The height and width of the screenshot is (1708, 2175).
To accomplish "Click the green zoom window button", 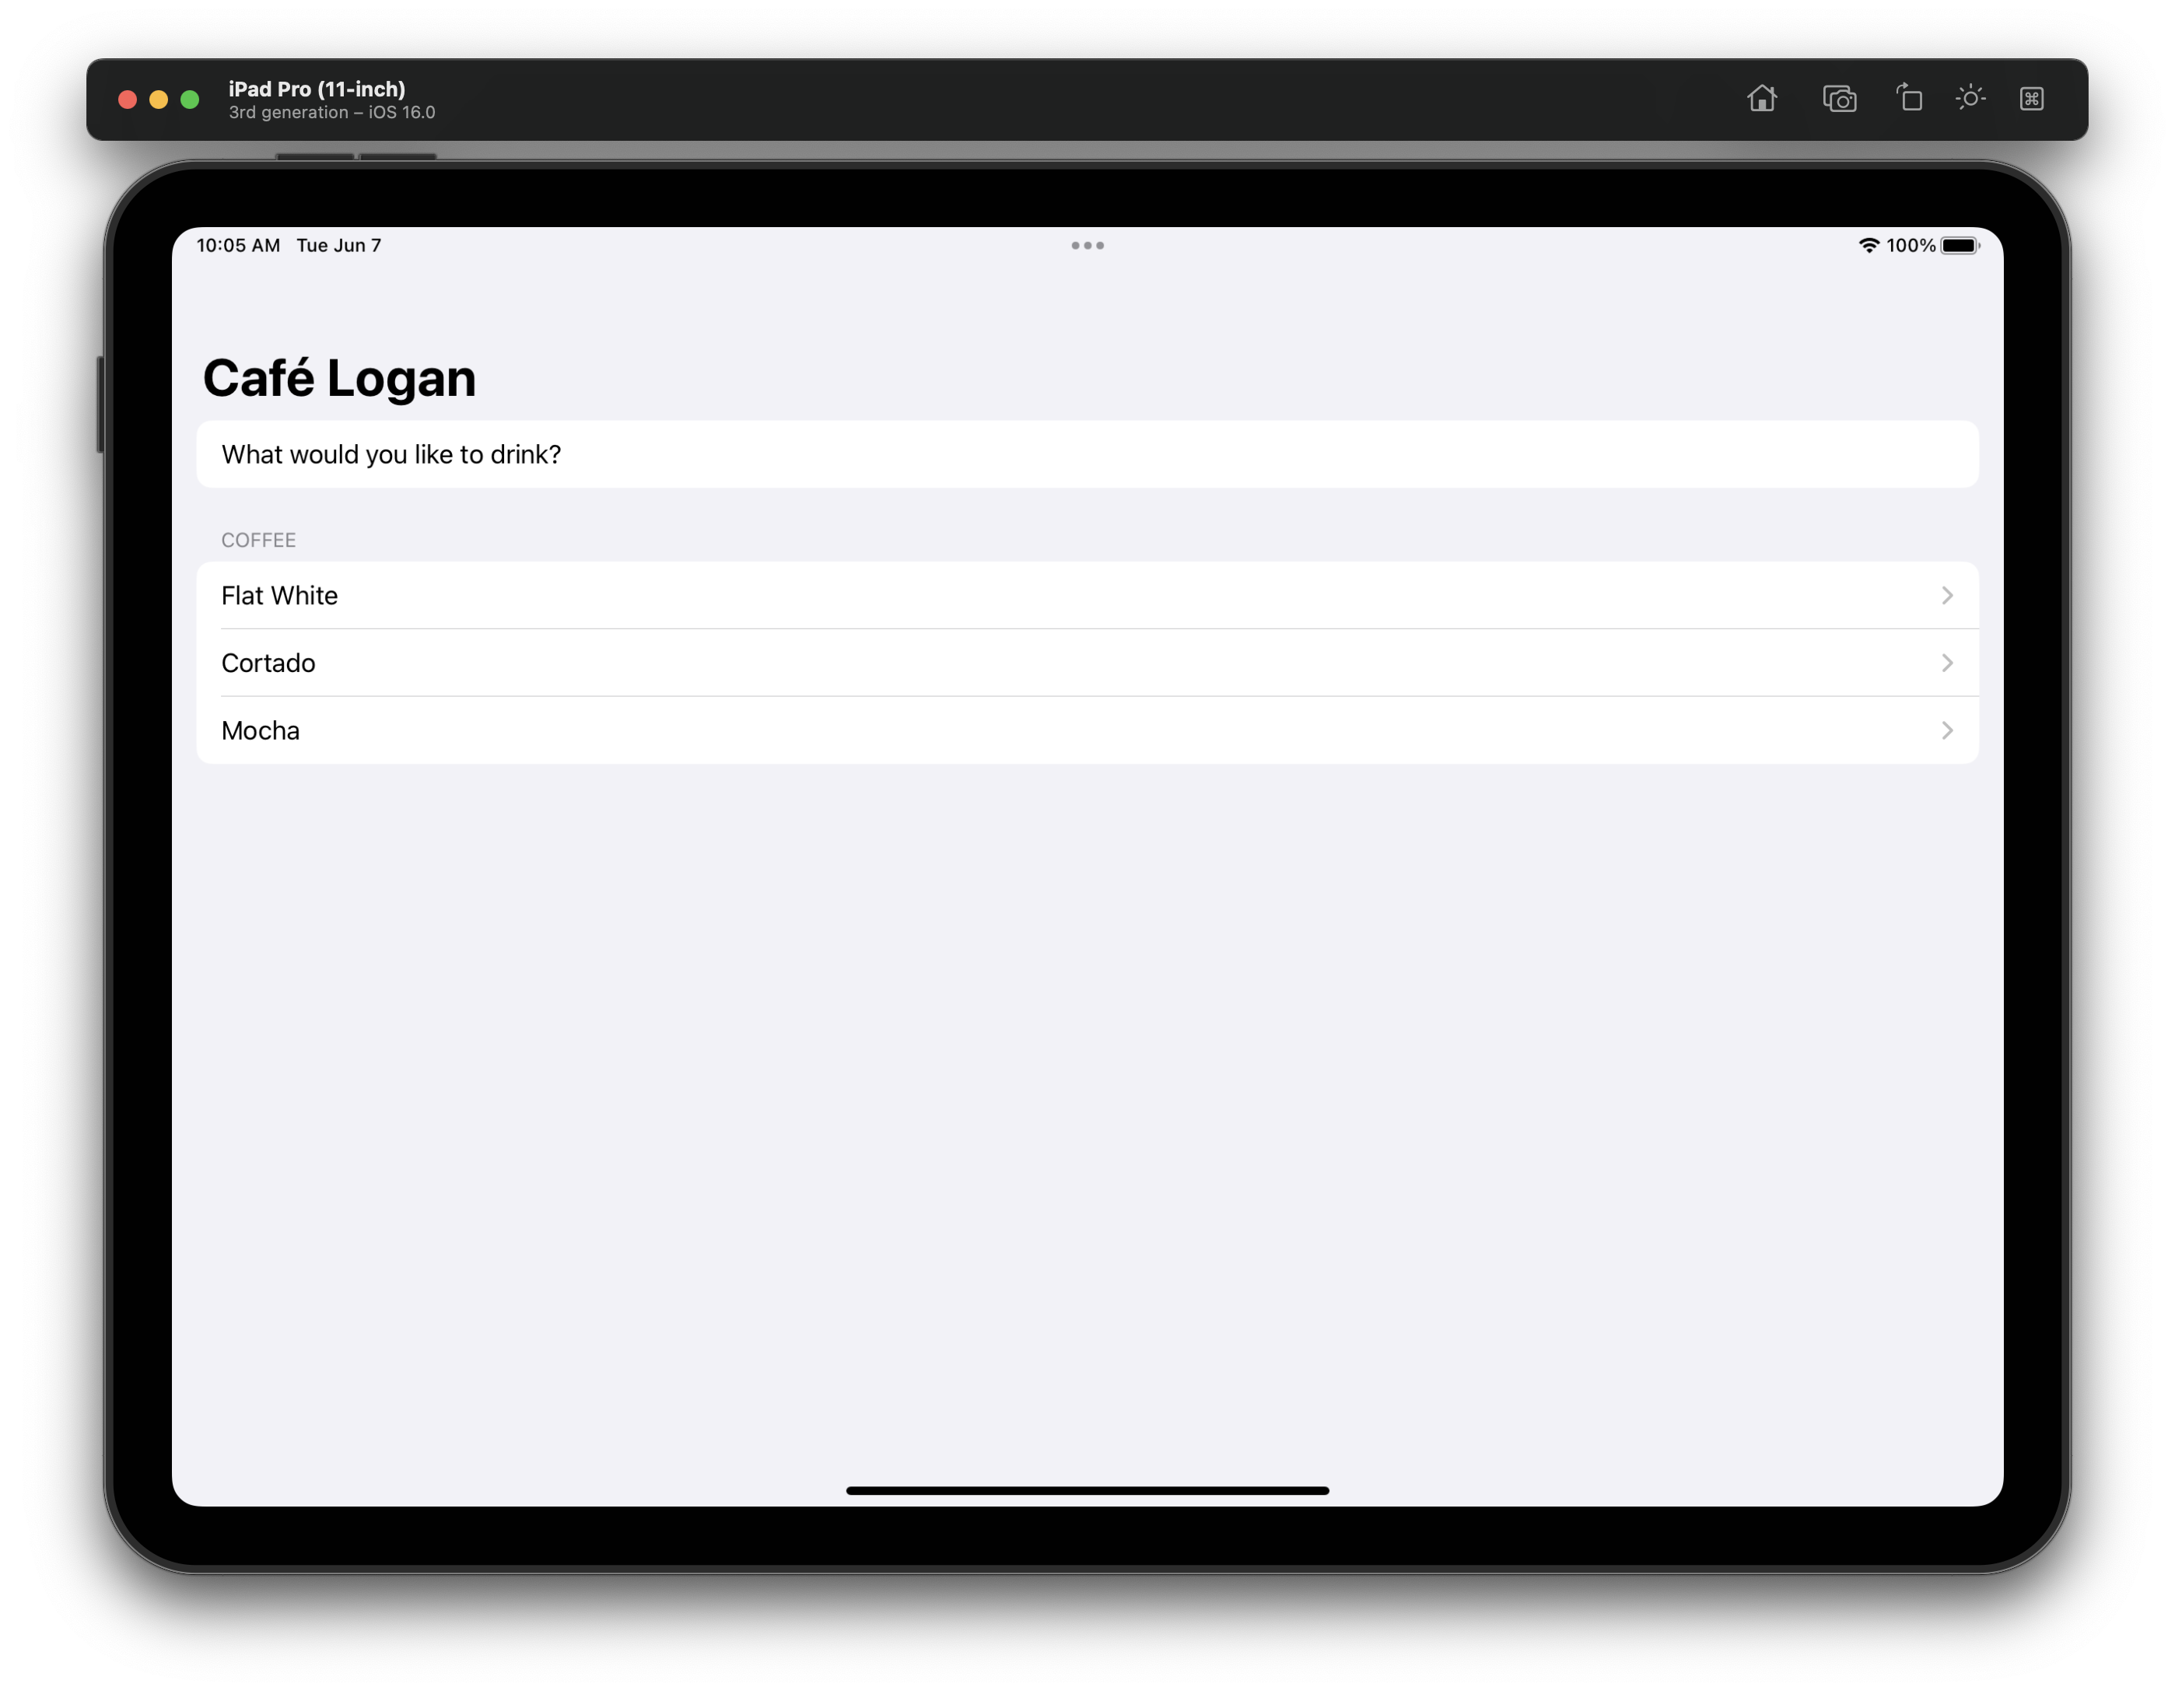I will [190, 100].
